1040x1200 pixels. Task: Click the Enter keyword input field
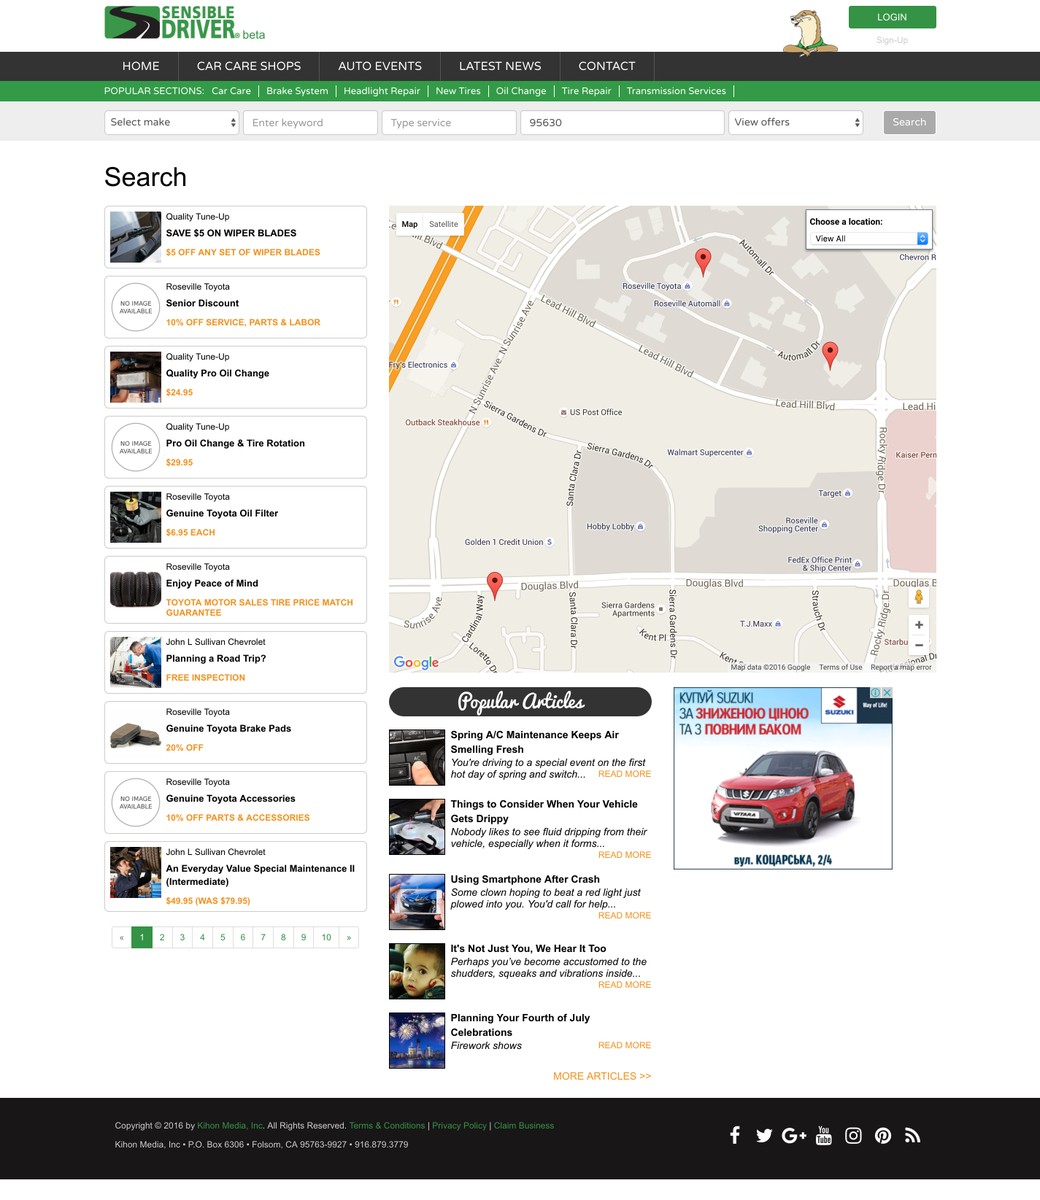(310, 122)
